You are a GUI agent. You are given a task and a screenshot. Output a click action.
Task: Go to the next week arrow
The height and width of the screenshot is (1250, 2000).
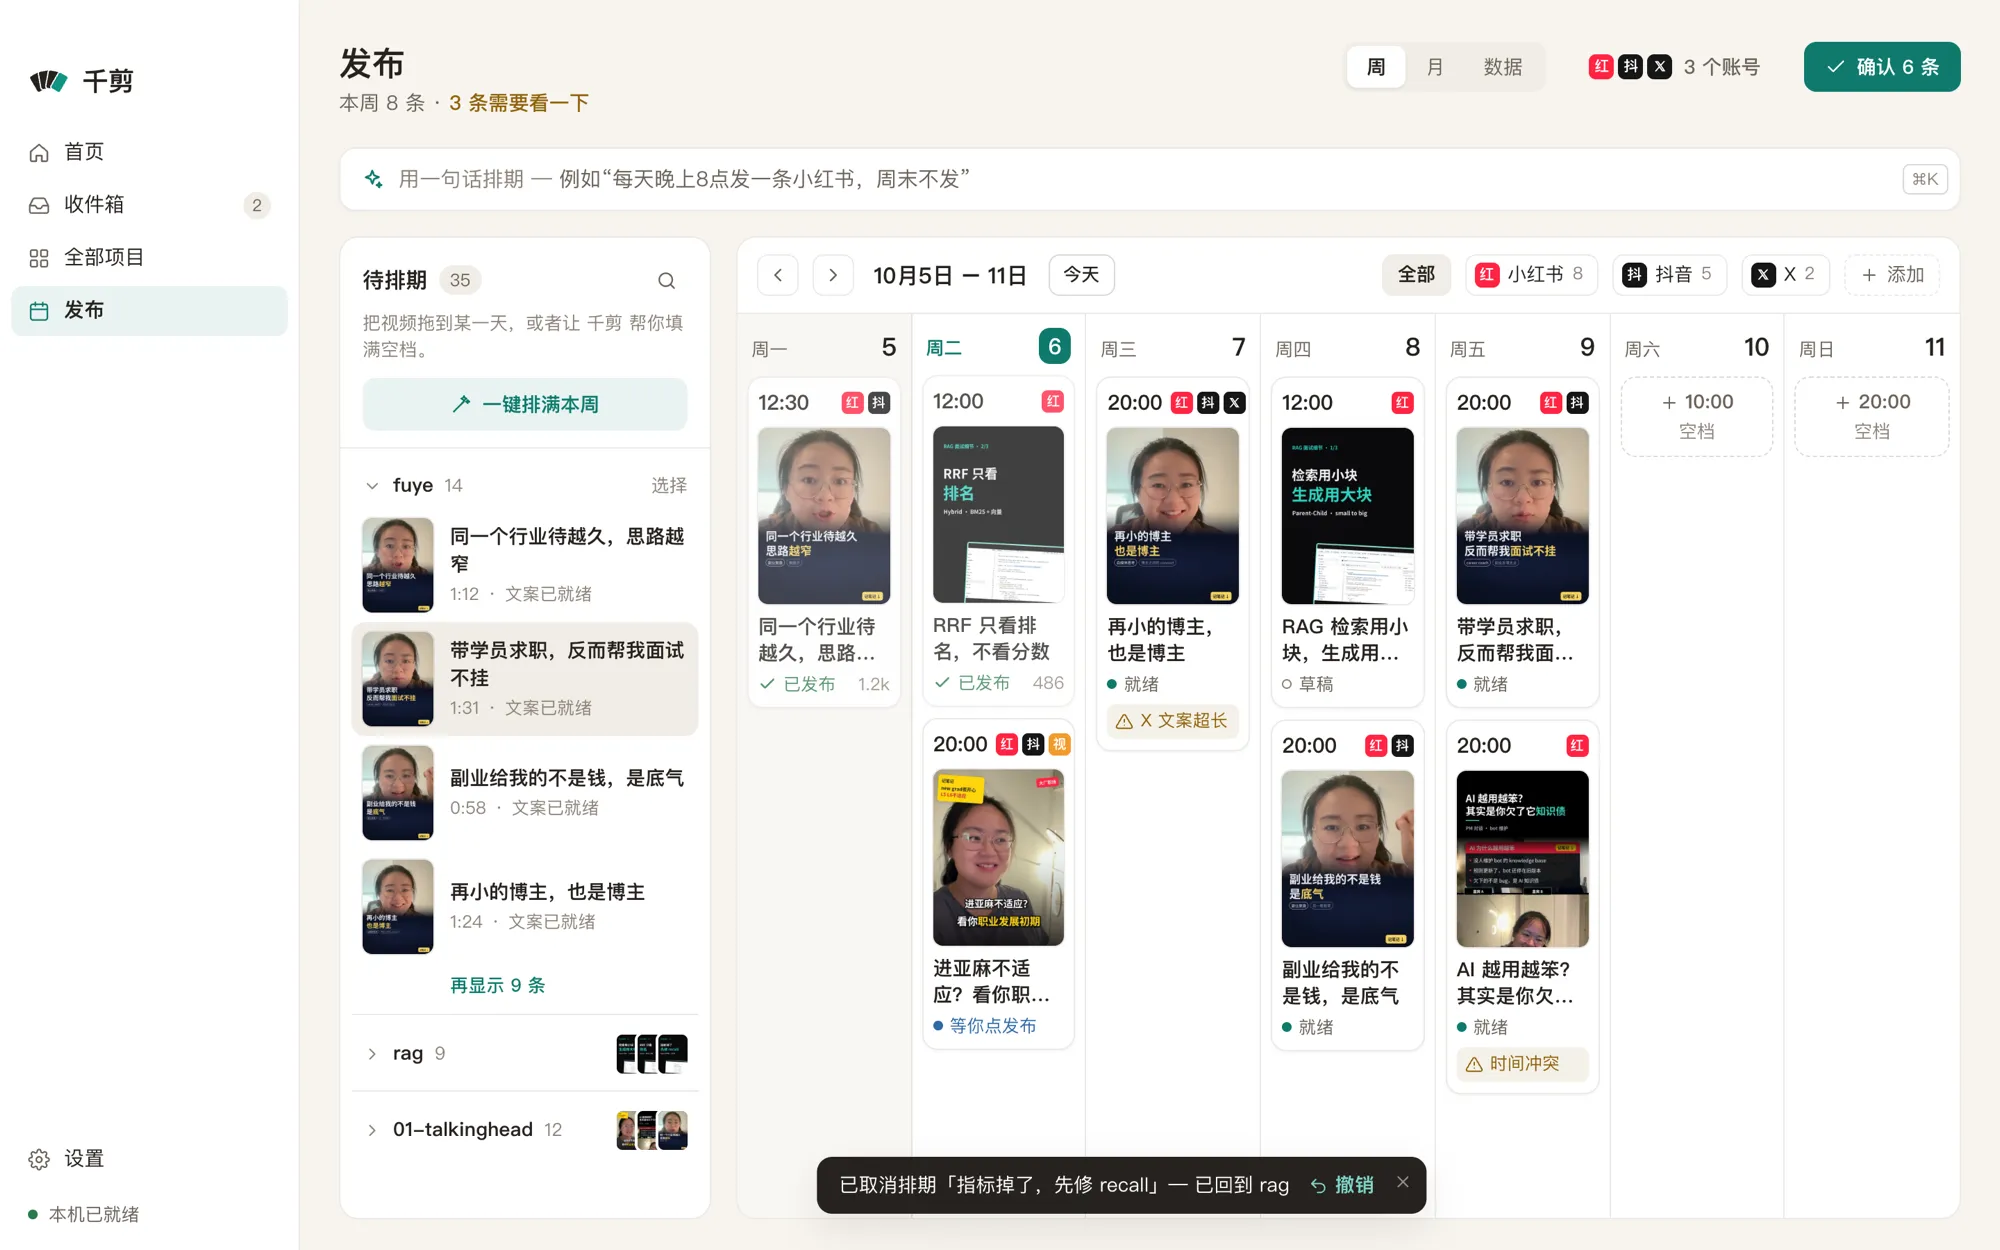(833, 275)
